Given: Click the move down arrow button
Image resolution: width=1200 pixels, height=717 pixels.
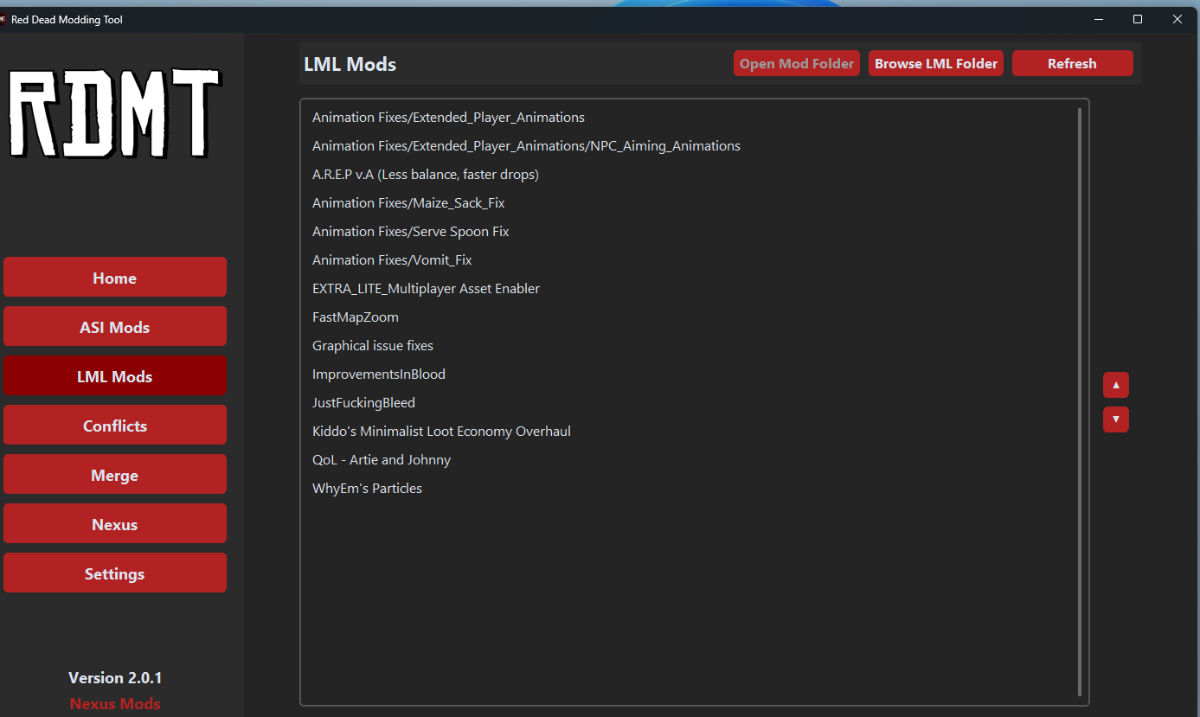Looking at the screenshot, I should click(x=1115, y=419).
